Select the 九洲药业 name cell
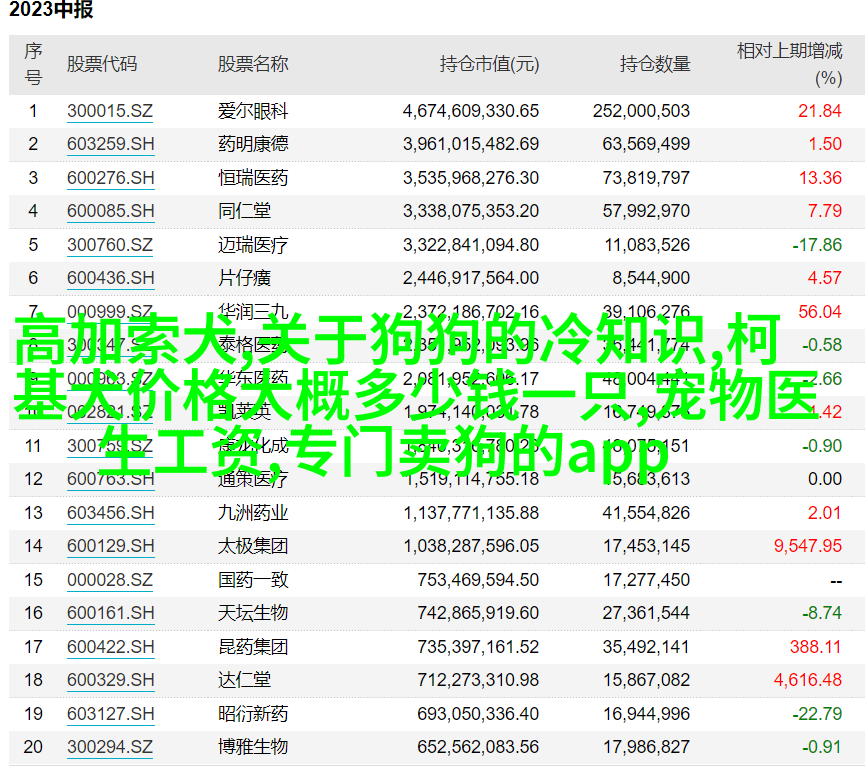Screen dimensions: 865x776 pyautogui.click(x=253, y=513)
